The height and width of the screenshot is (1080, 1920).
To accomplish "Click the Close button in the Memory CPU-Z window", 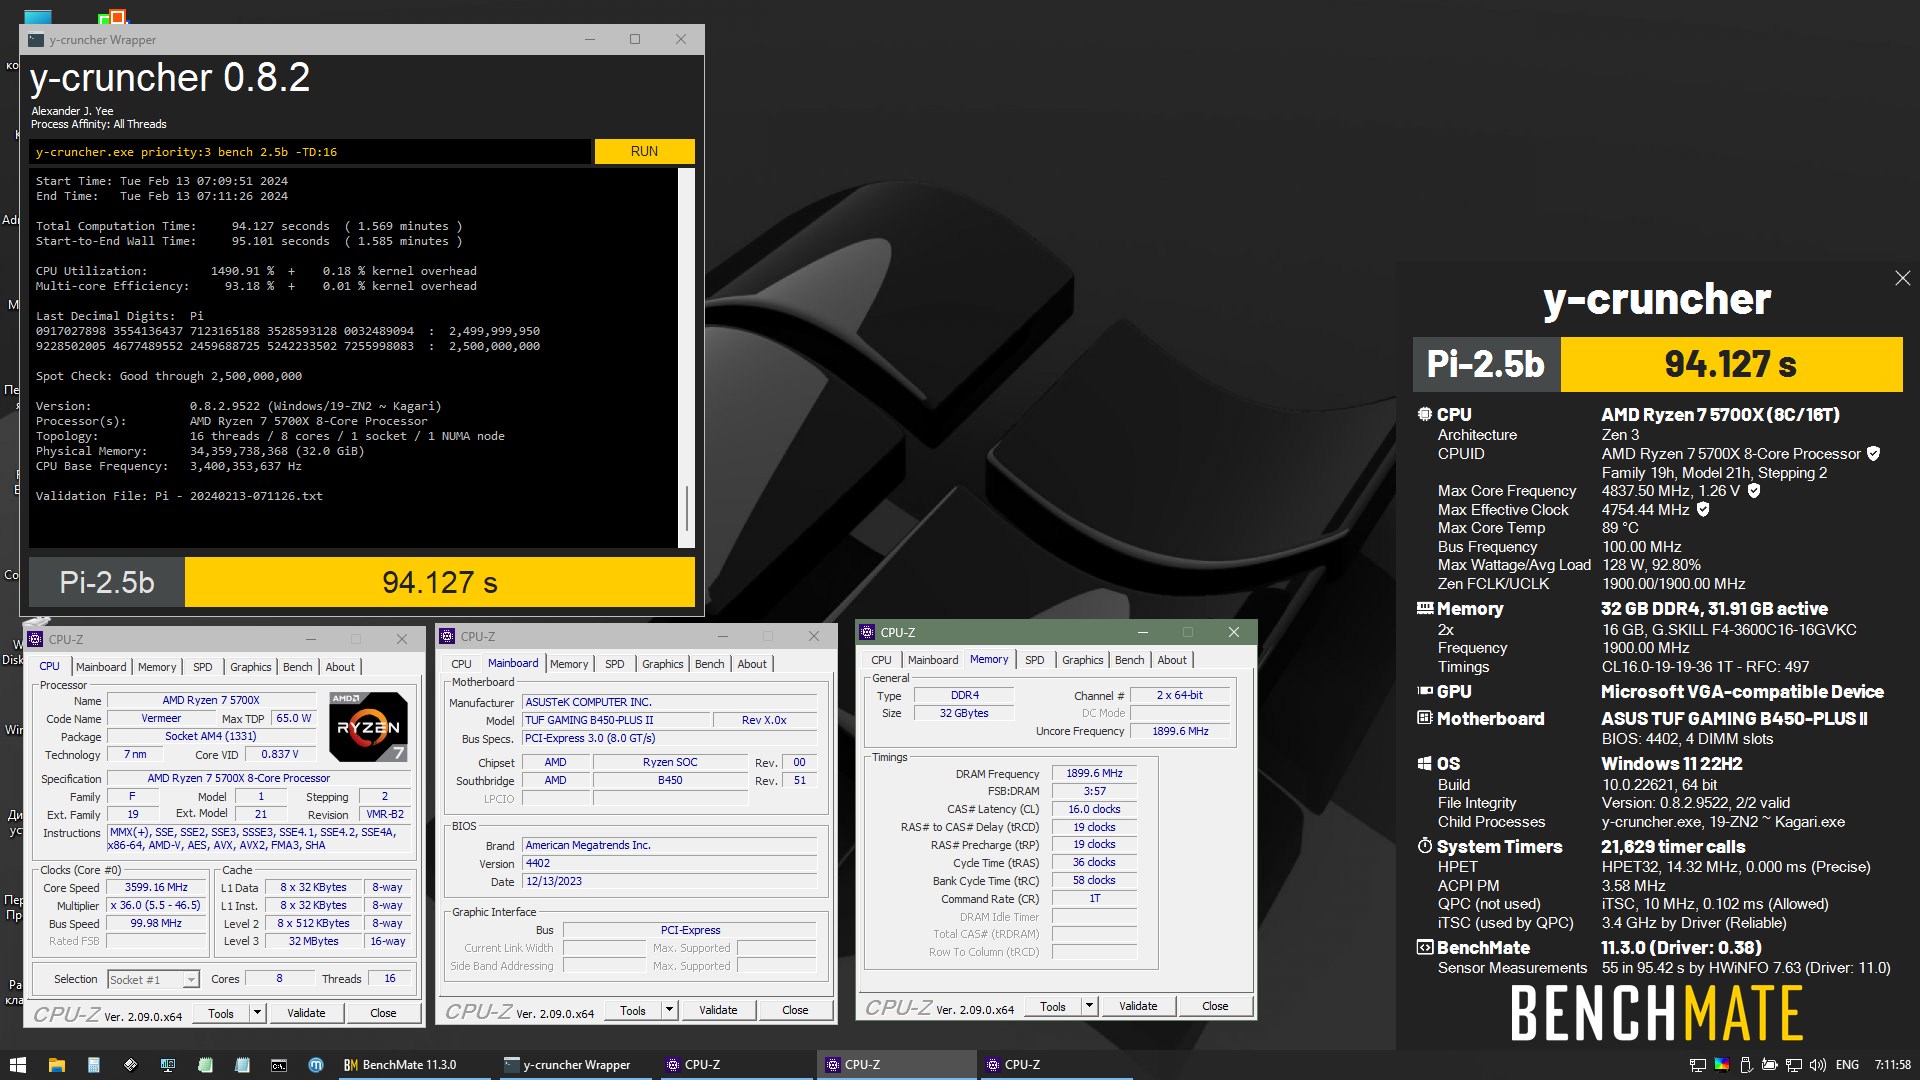I will tap(1215, 1006).
